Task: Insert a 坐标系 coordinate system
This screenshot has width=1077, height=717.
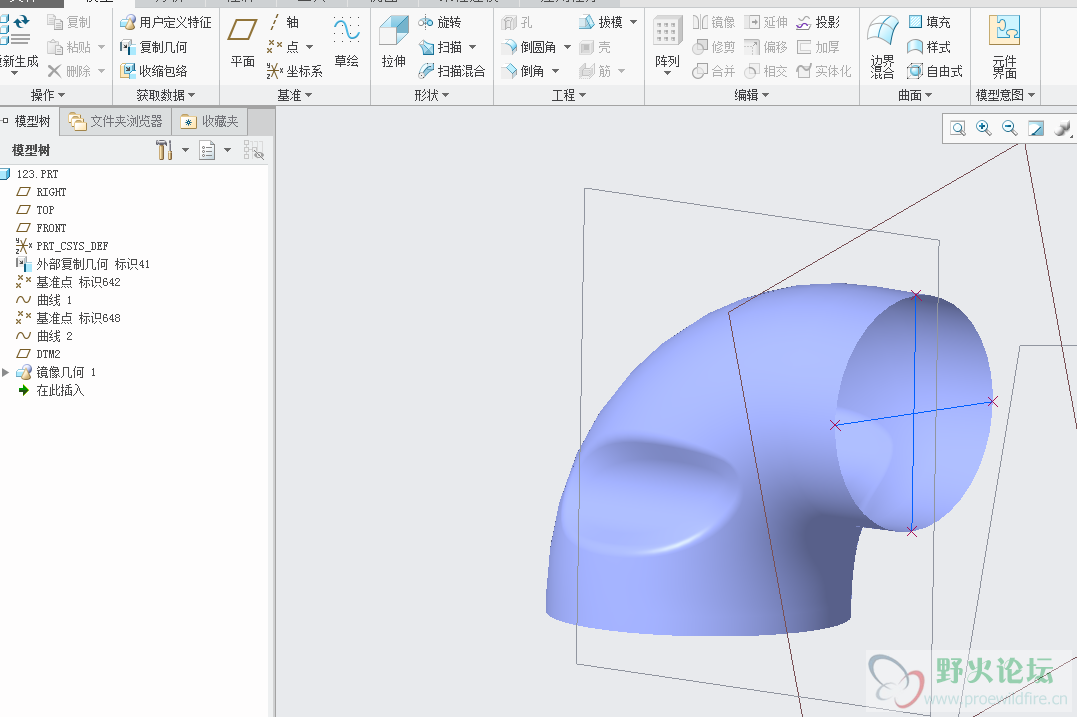Action: [x=295, y=71]
